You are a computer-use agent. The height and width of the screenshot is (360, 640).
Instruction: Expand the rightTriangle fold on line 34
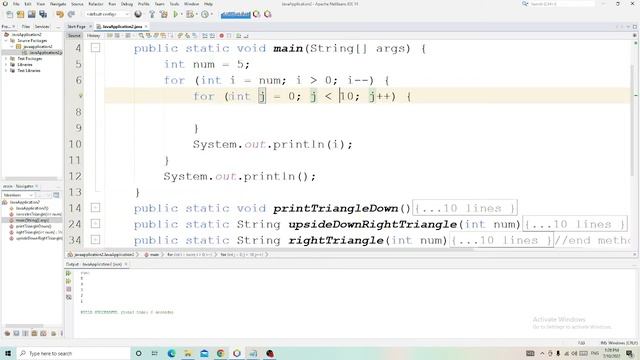tap(95, 240)
